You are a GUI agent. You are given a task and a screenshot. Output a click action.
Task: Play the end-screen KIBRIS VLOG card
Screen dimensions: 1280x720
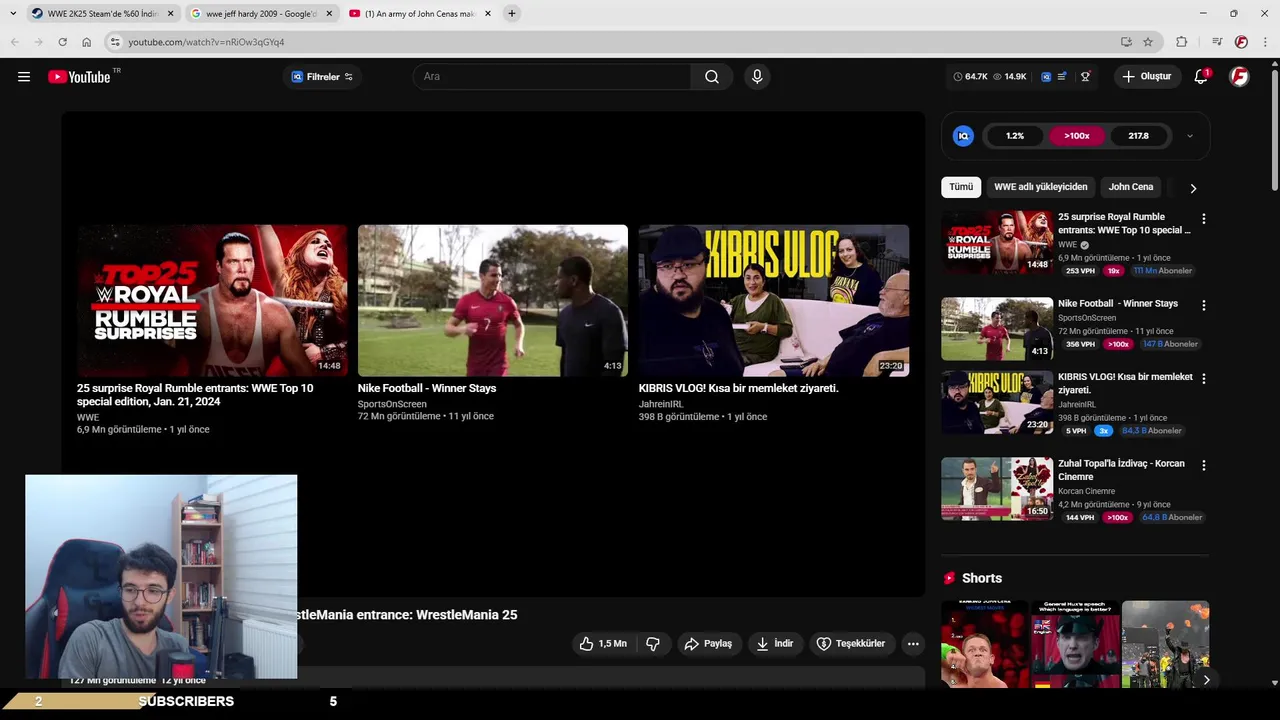coord(774,300)
